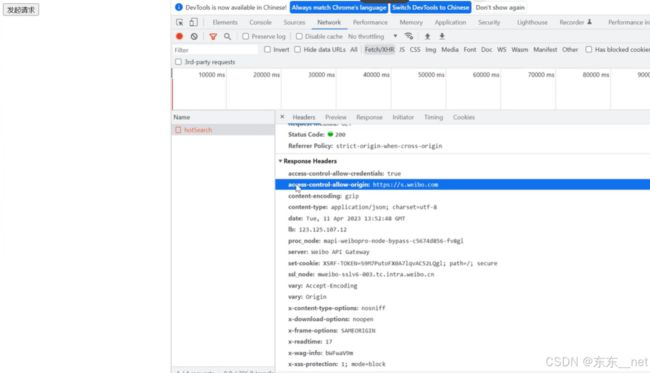This screenshot has width=650, height=373.
Task: Filter requests by JS type
Action: (x=402, y=49)
